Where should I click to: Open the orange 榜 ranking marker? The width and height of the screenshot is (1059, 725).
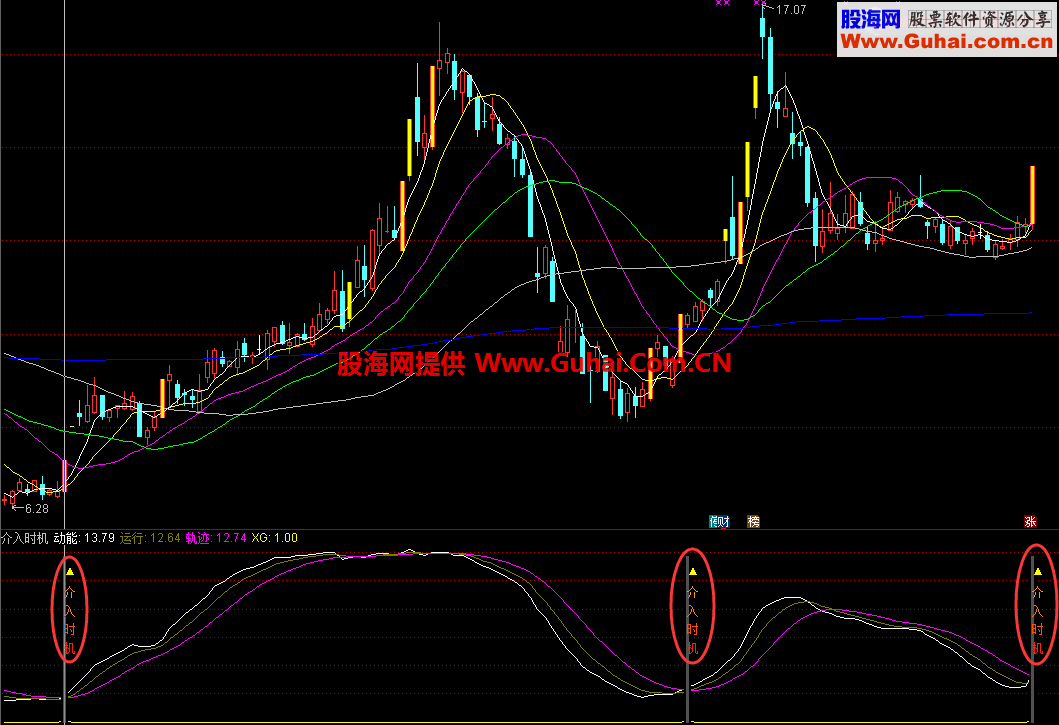coord(754,522)
